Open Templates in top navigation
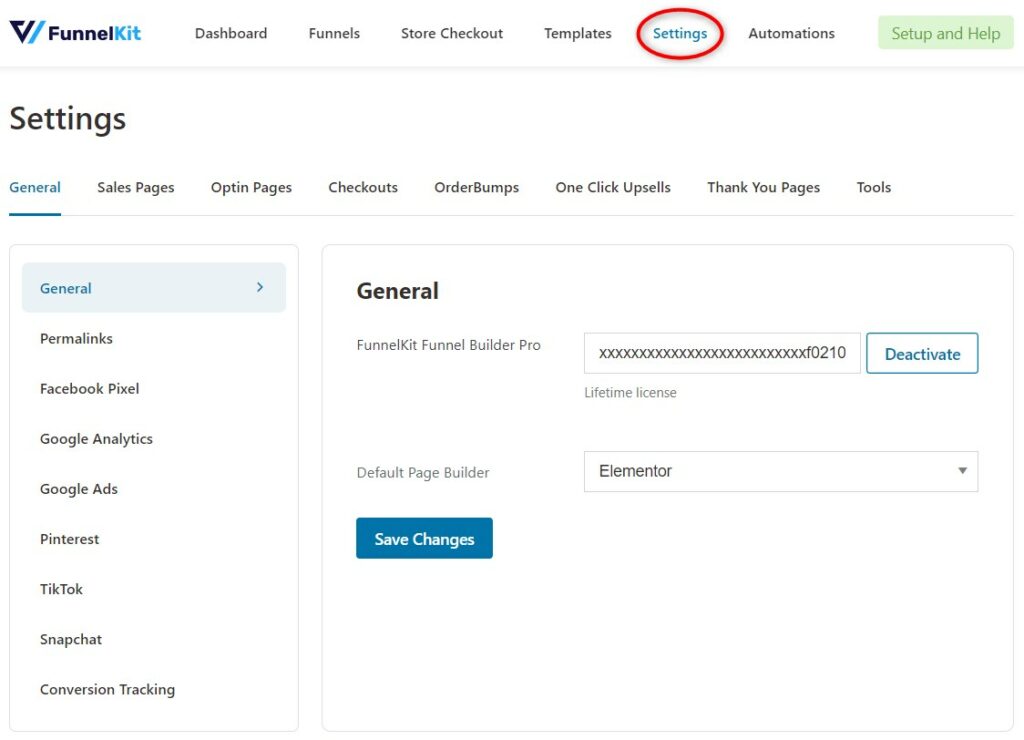Viewport: 1024px width, 740px height. 577,33
